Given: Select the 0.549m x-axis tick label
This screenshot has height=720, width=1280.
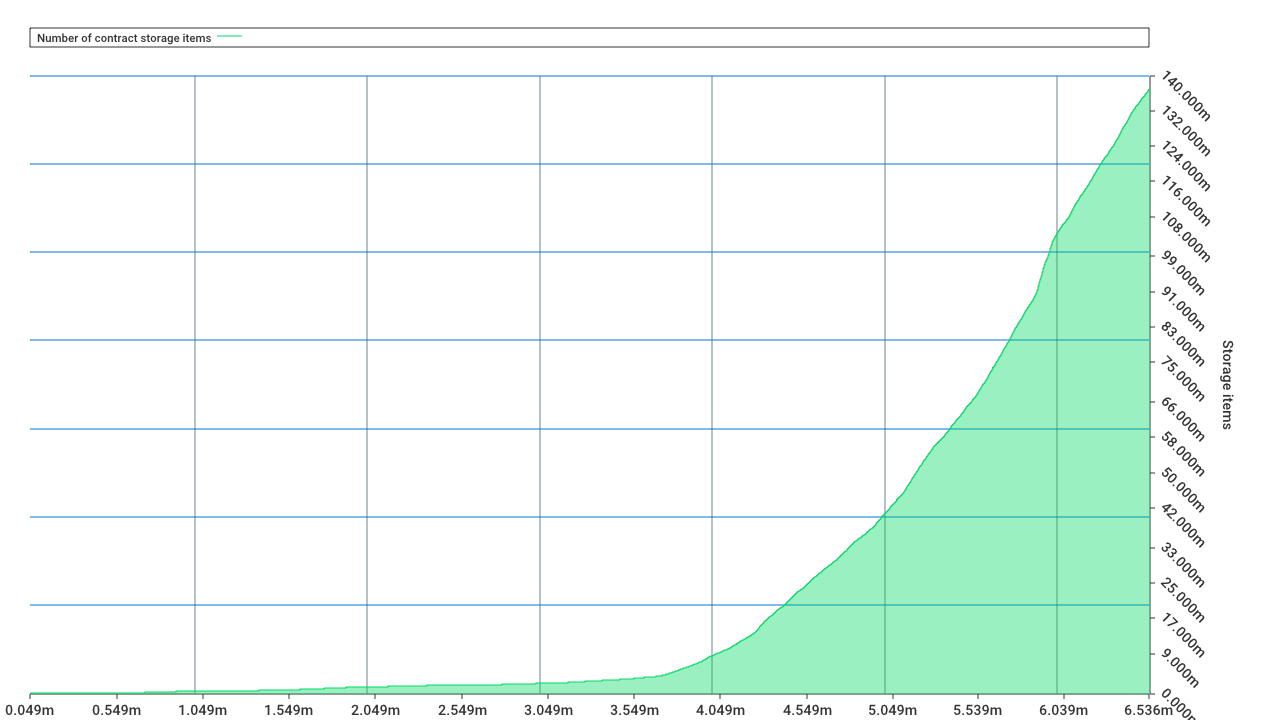Looking at the screenshot, I should (x=116, y=710).
